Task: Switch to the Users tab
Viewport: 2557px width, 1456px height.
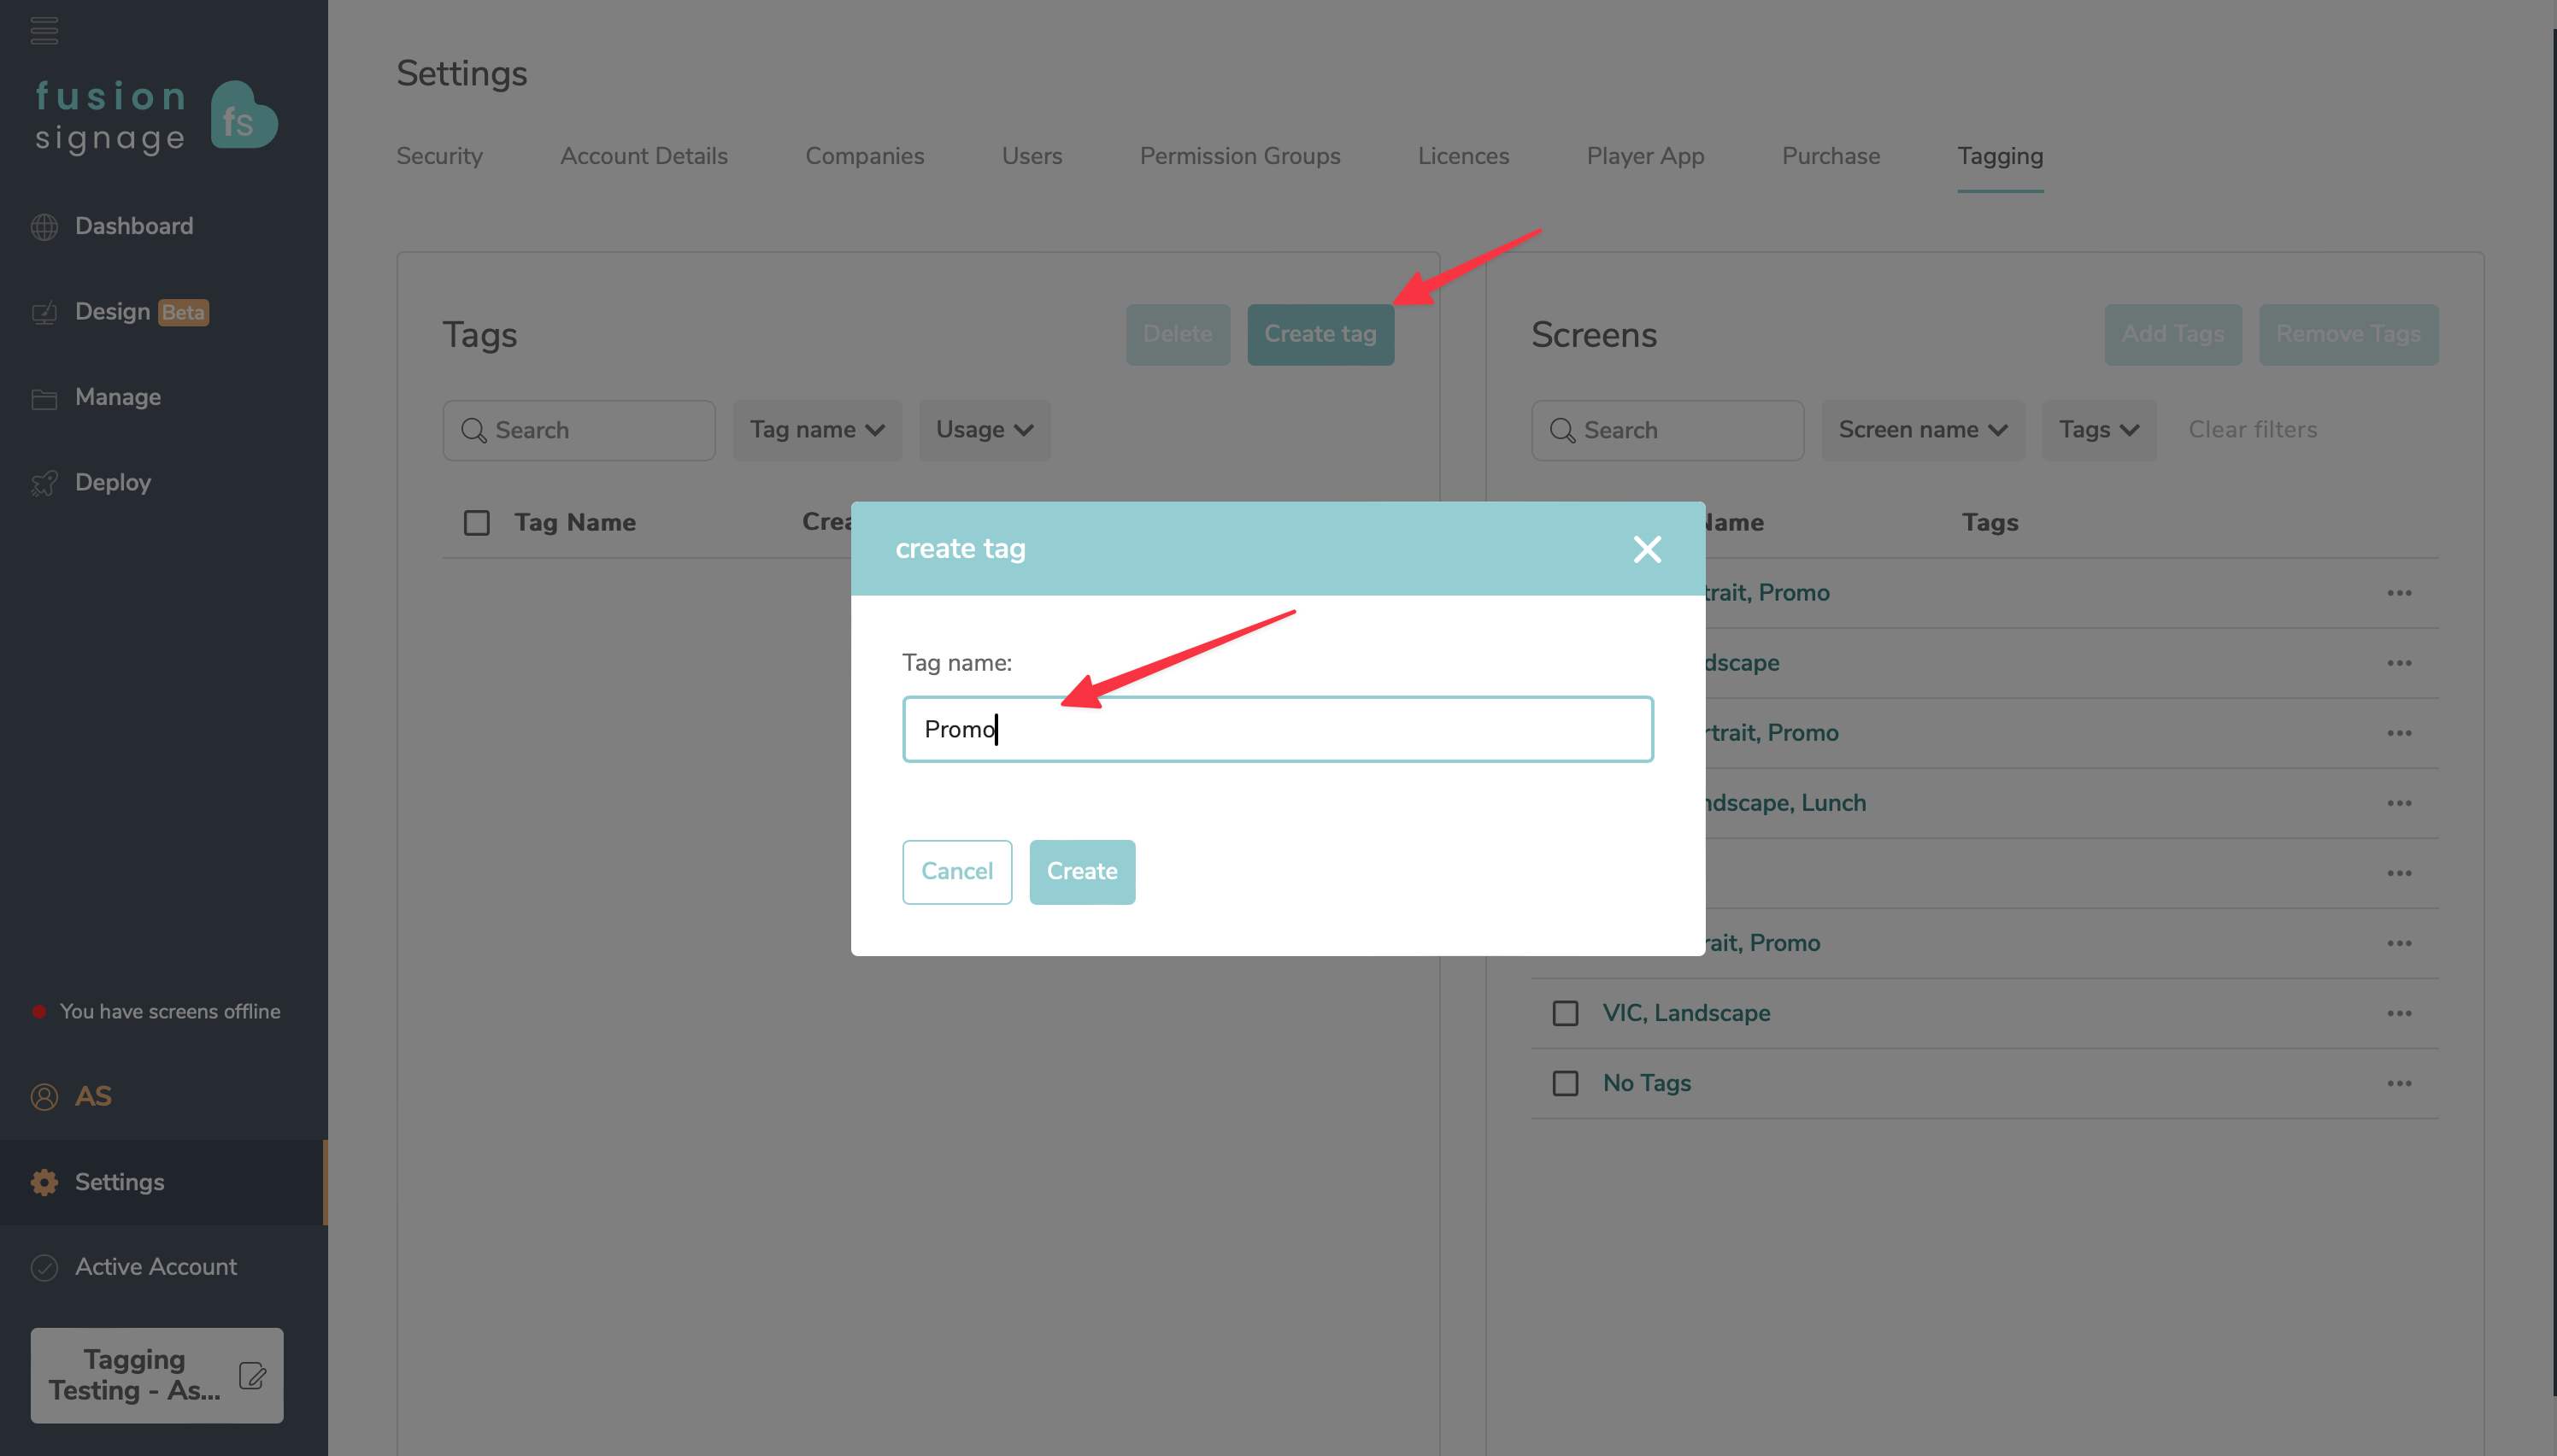Action: pos(1032,156)
